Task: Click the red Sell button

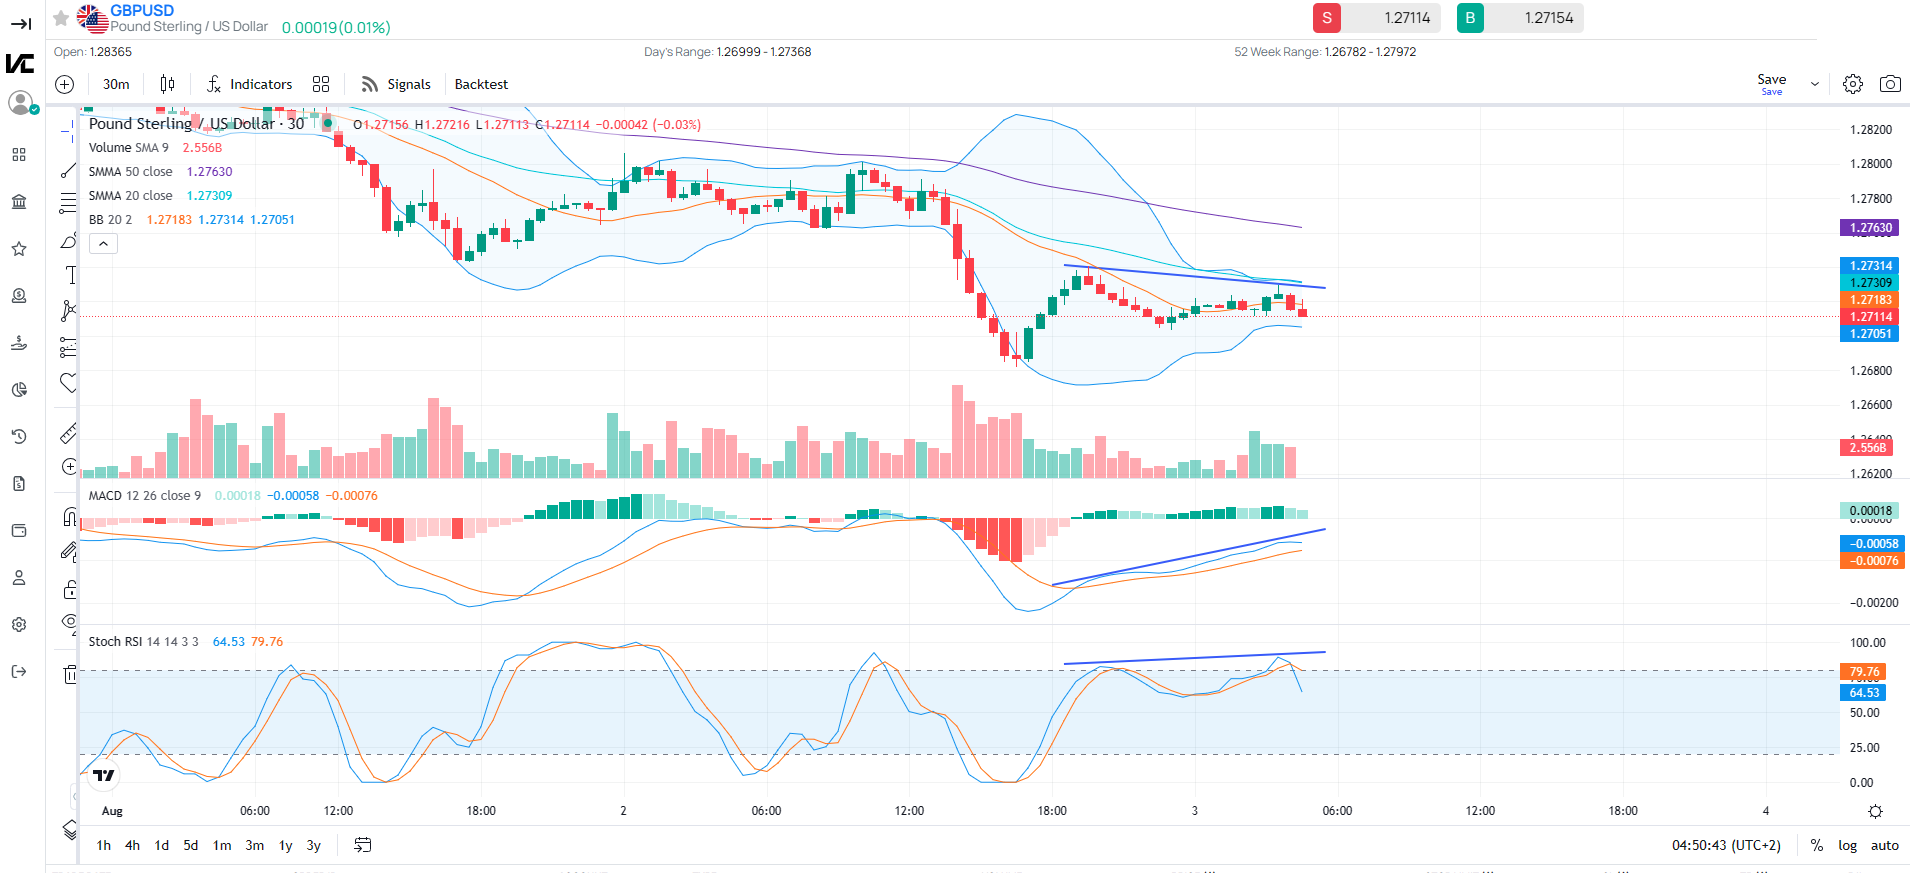Action: tap(1326, 18)
